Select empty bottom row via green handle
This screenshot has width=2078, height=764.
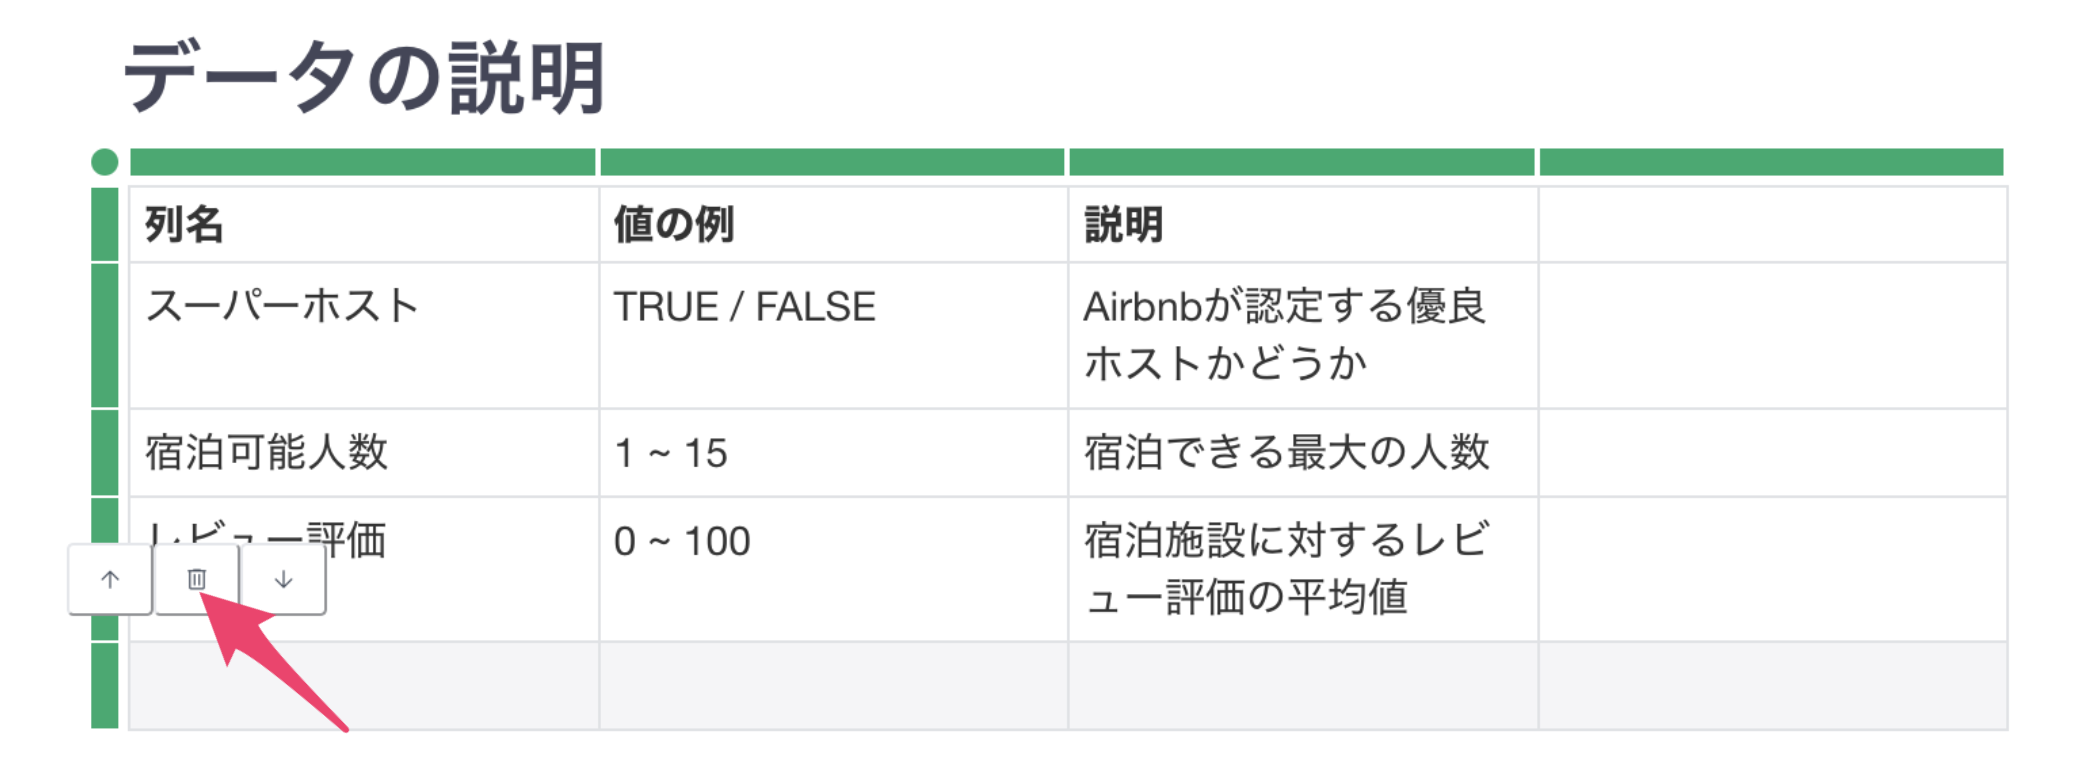[x=105, y=686]
